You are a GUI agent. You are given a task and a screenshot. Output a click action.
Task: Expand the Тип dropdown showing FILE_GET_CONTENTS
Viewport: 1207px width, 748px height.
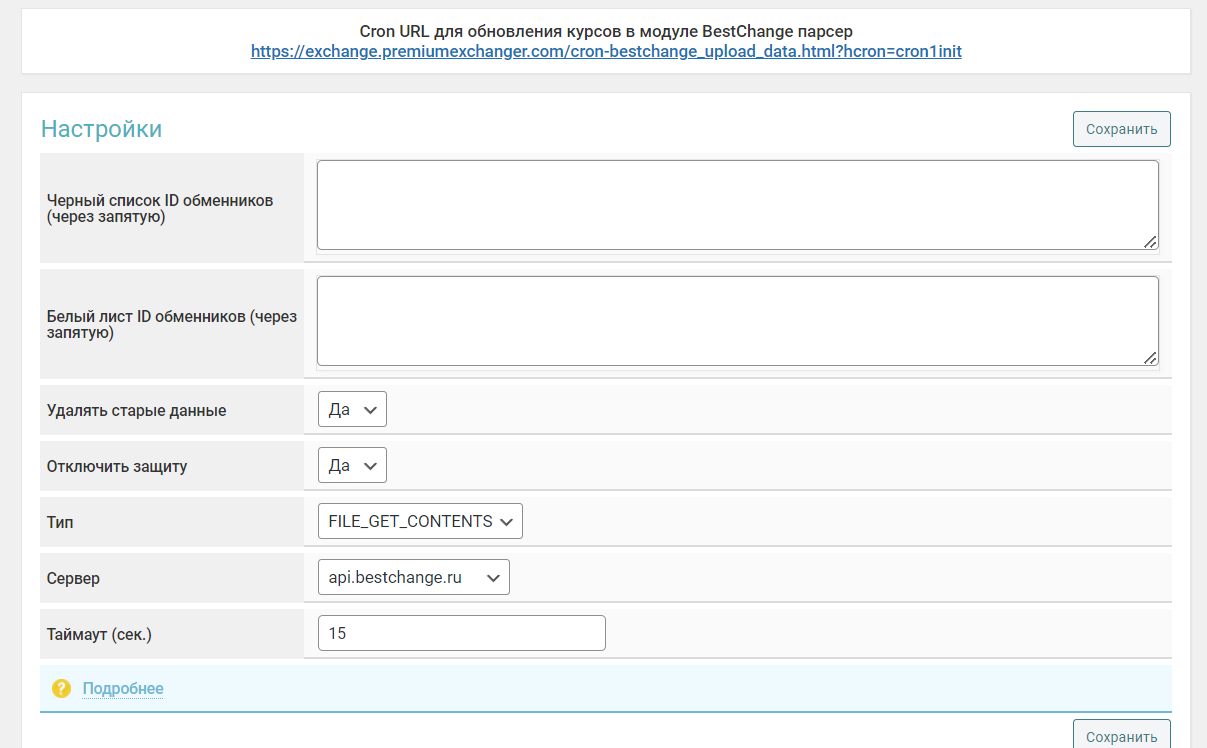[x=420, y=522]
